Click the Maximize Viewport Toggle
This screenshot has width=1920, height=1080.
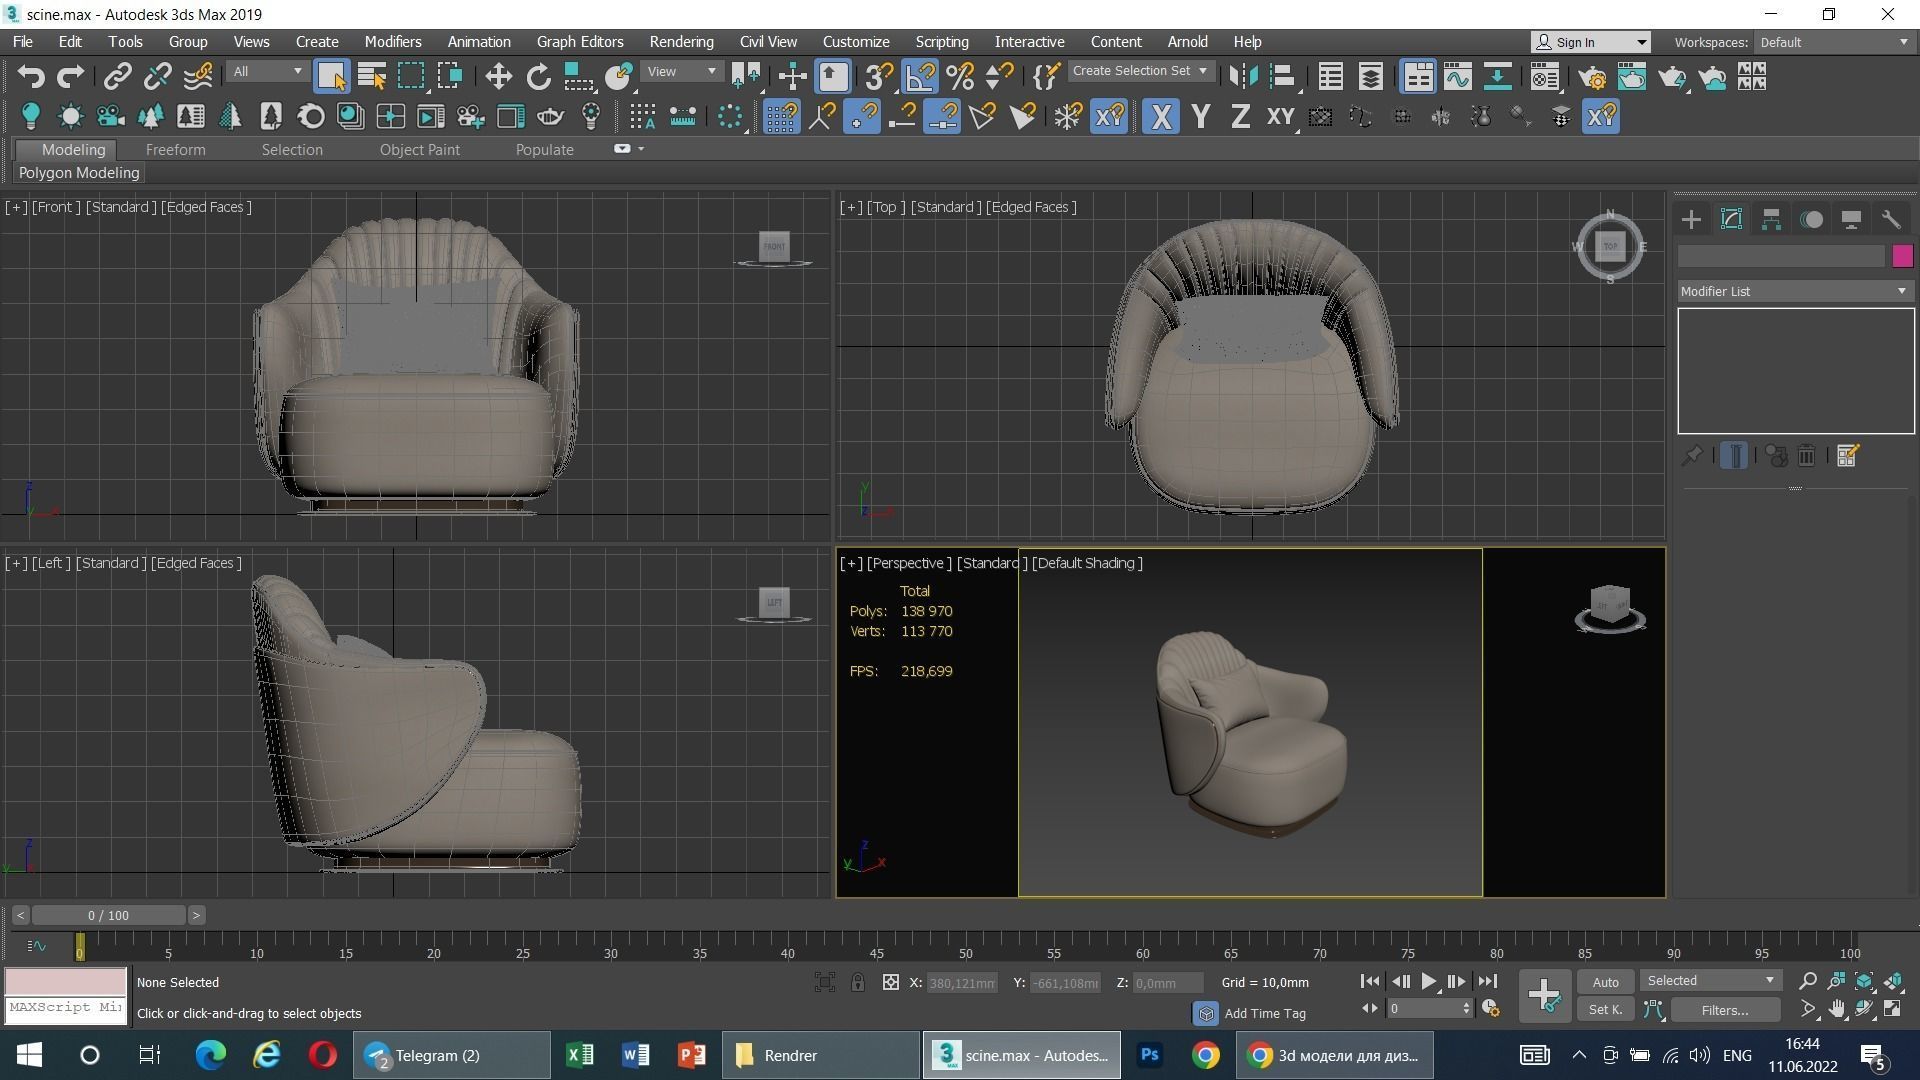point(1893,1010)
